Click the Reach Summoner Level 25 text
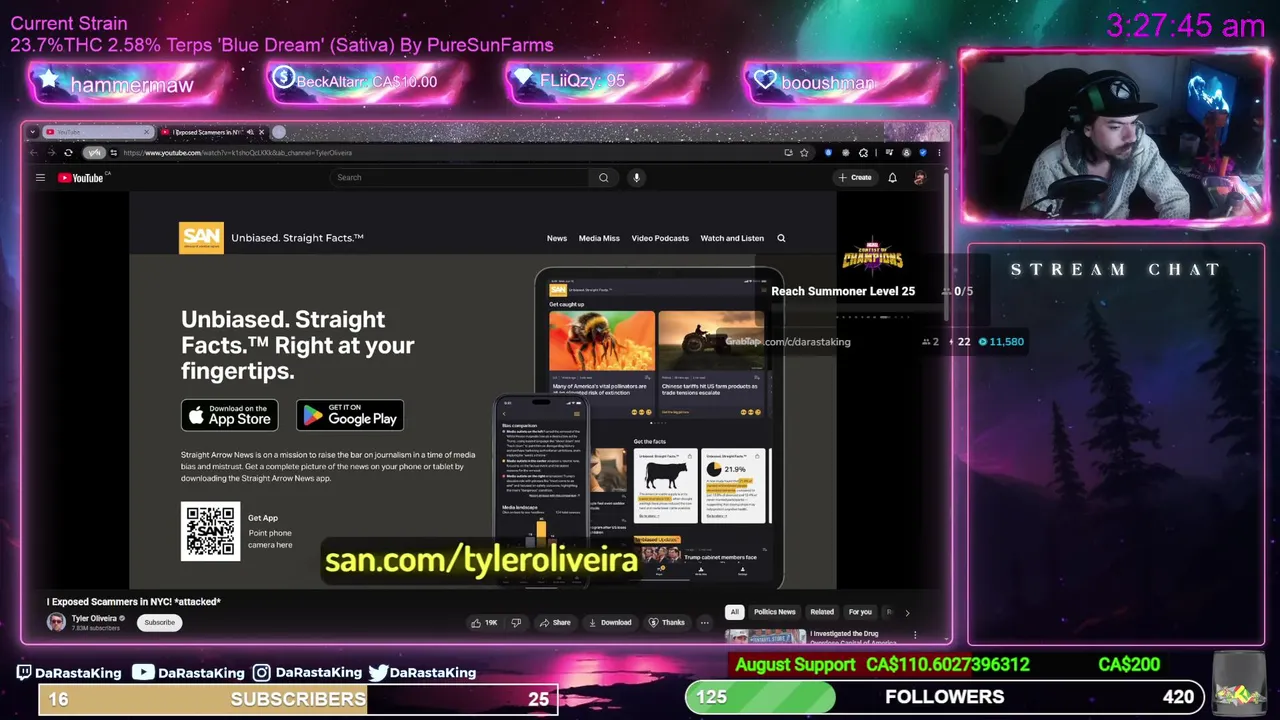This screenshot has width=1280, height=720. tap(843, 291)
